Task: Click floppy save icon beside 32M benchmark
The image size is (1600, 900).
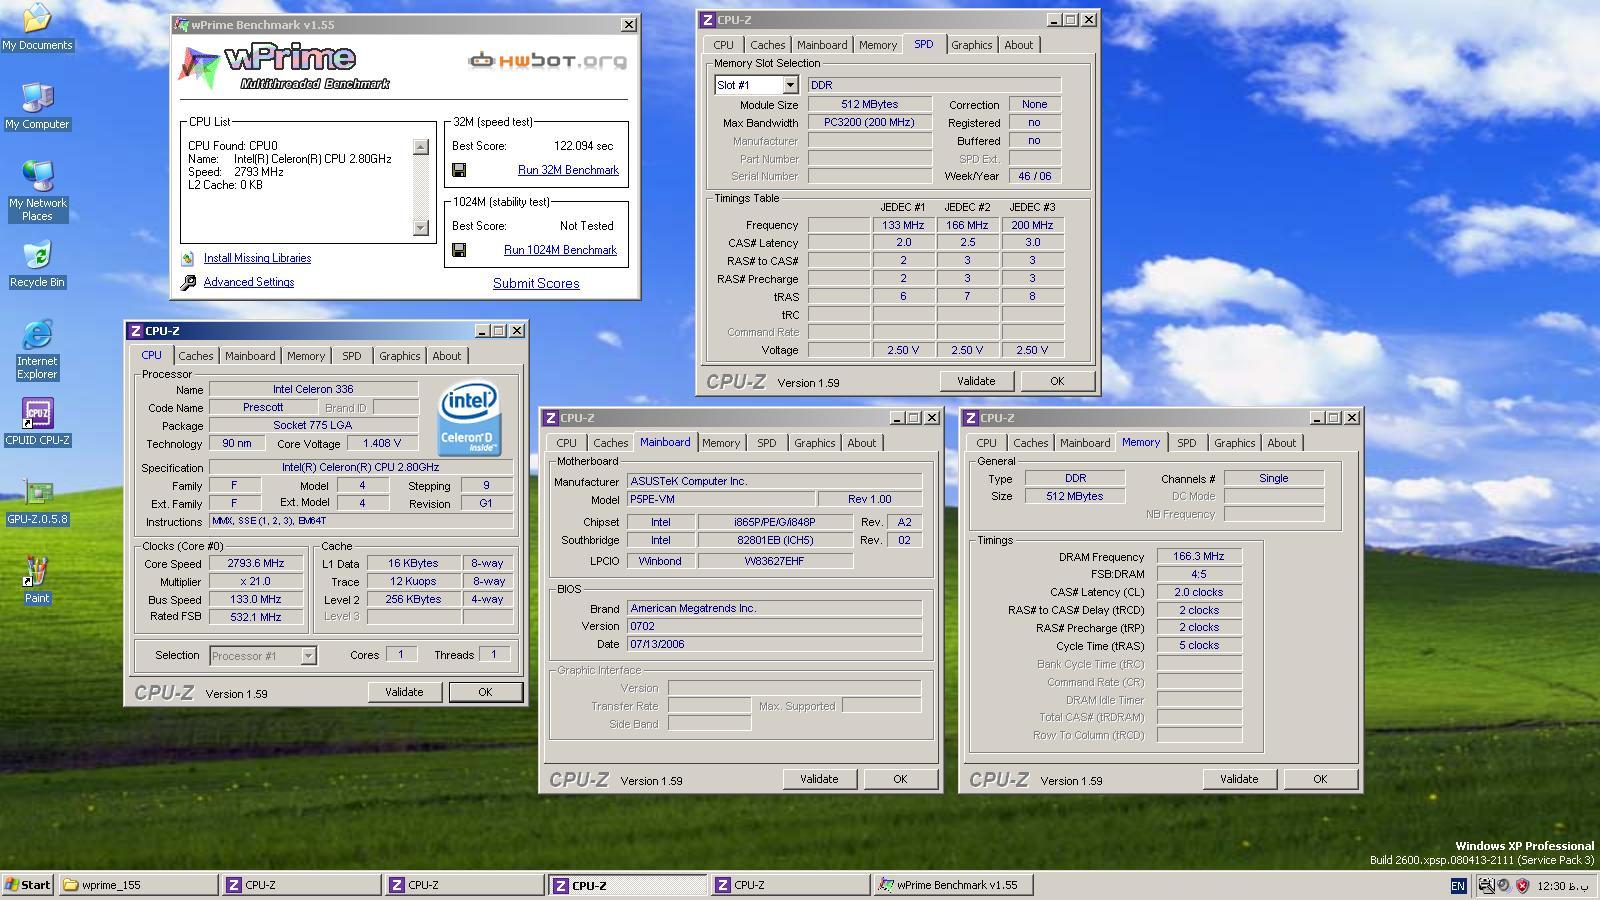Action: (459, 170)
